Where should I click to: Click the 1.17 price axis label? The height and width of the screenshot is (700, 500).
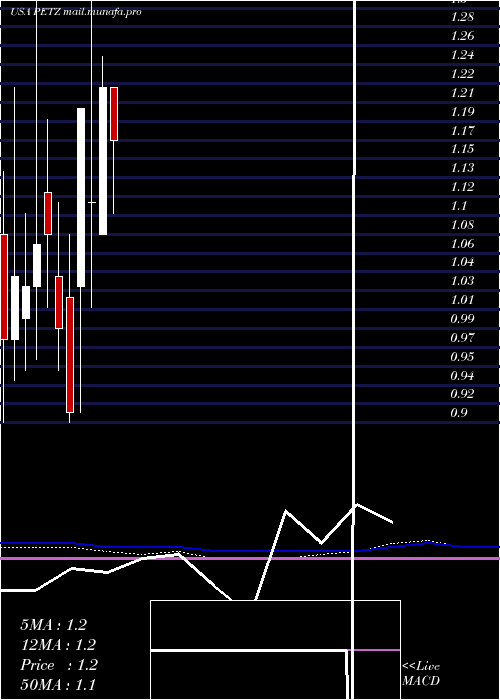[x=462, y=131]
